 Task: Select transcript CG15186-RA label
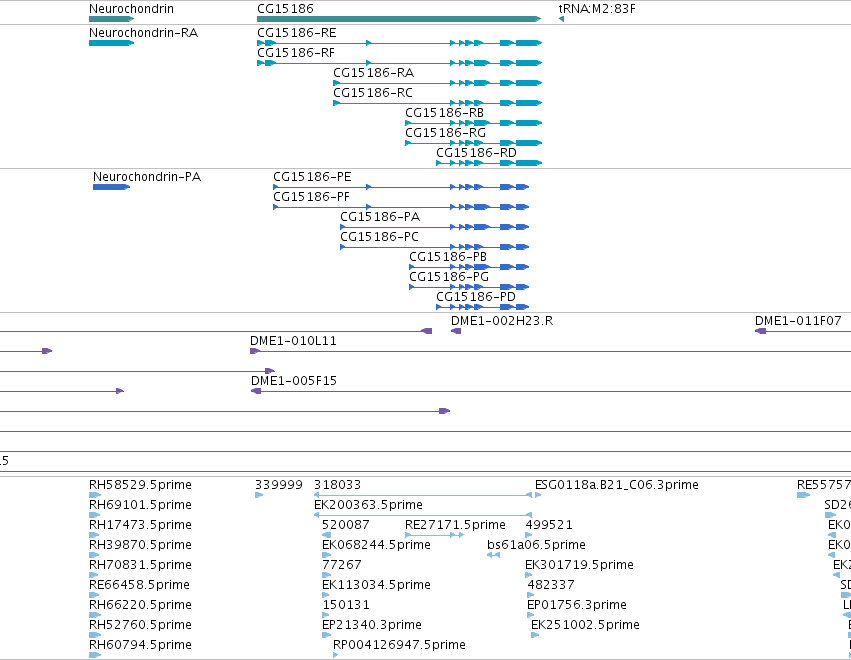[x=373, y=73]
